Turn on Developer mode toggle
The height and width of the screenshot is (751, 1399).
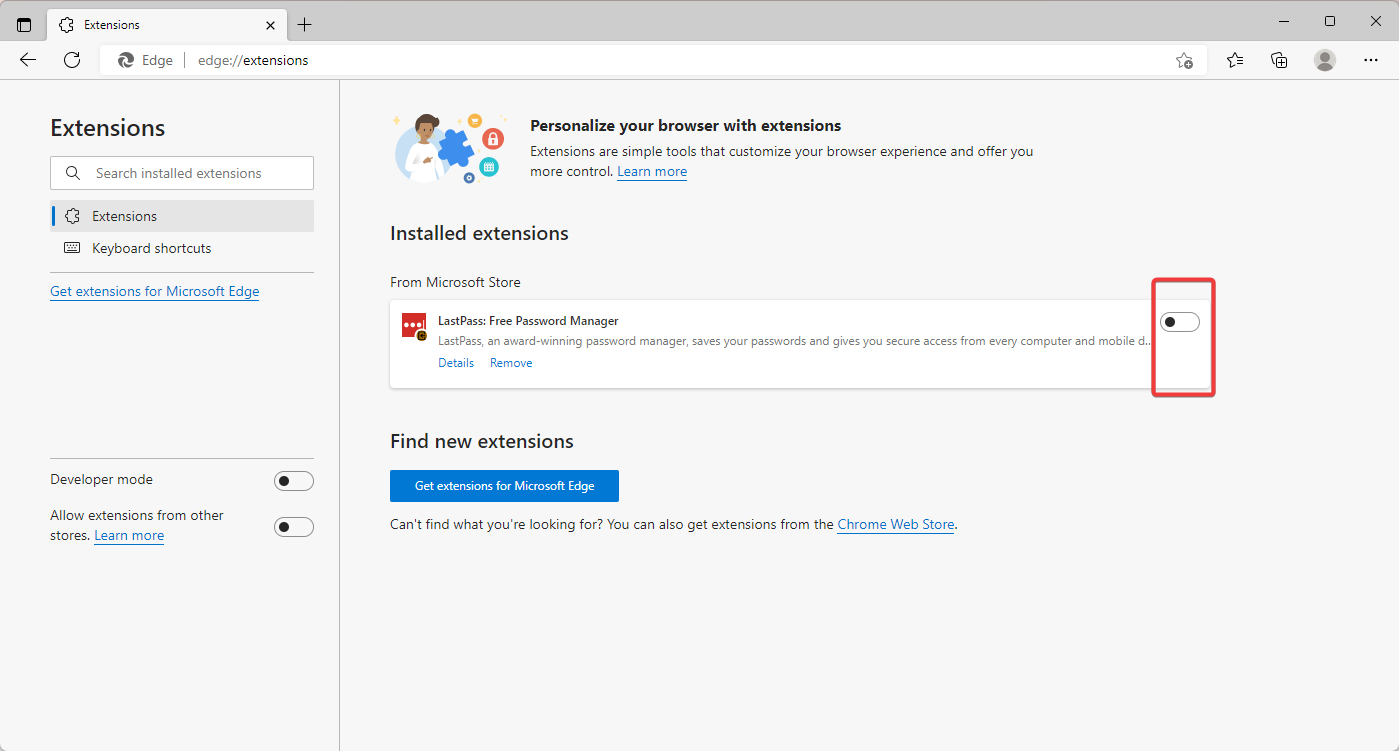294,481
